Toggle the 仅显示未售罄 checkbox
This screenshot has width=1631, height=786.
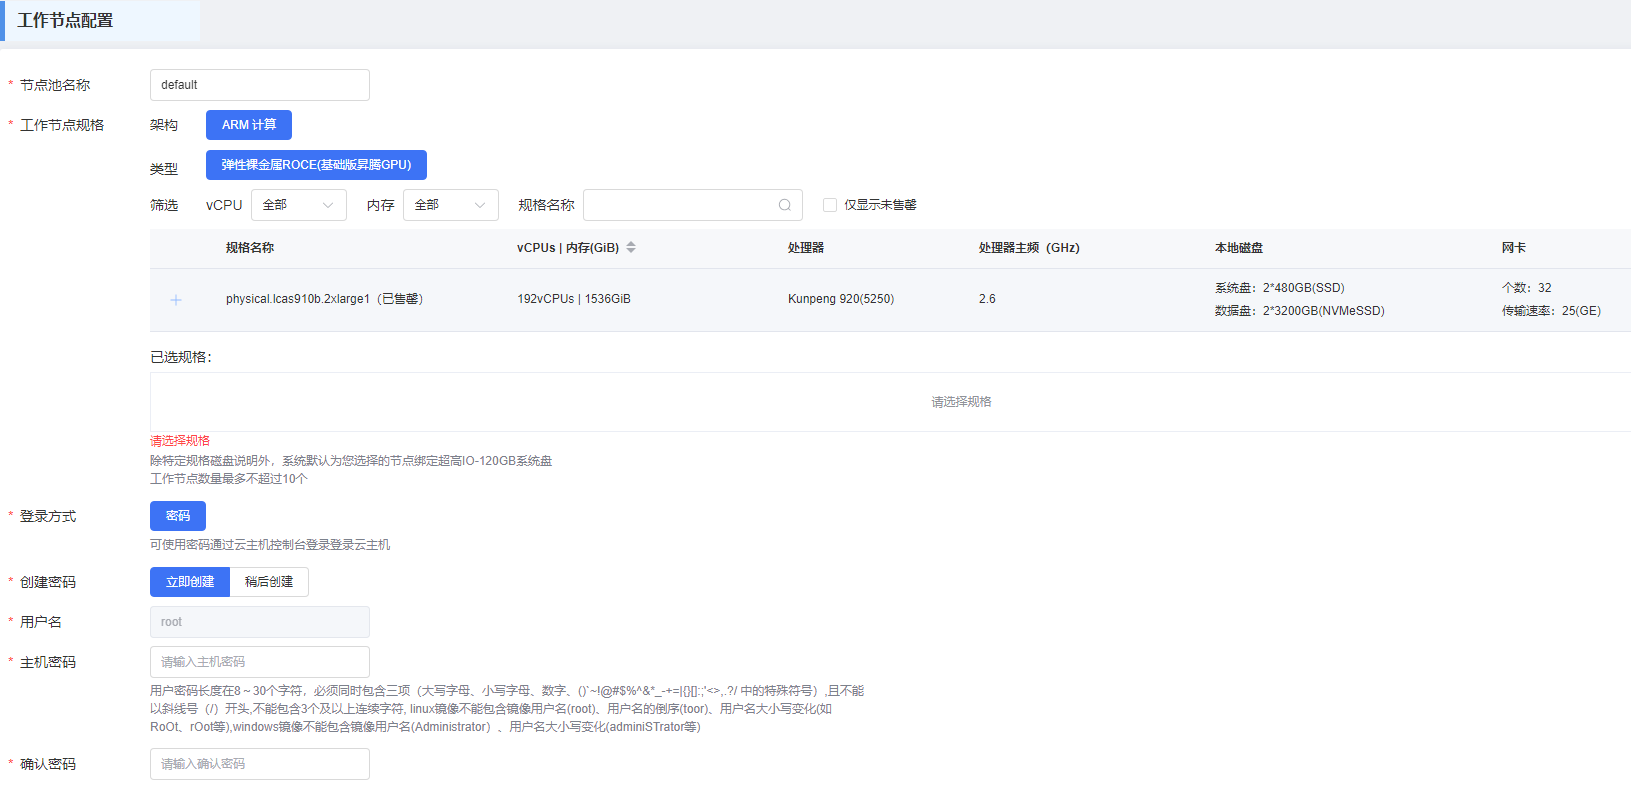[x=830, y=205]
